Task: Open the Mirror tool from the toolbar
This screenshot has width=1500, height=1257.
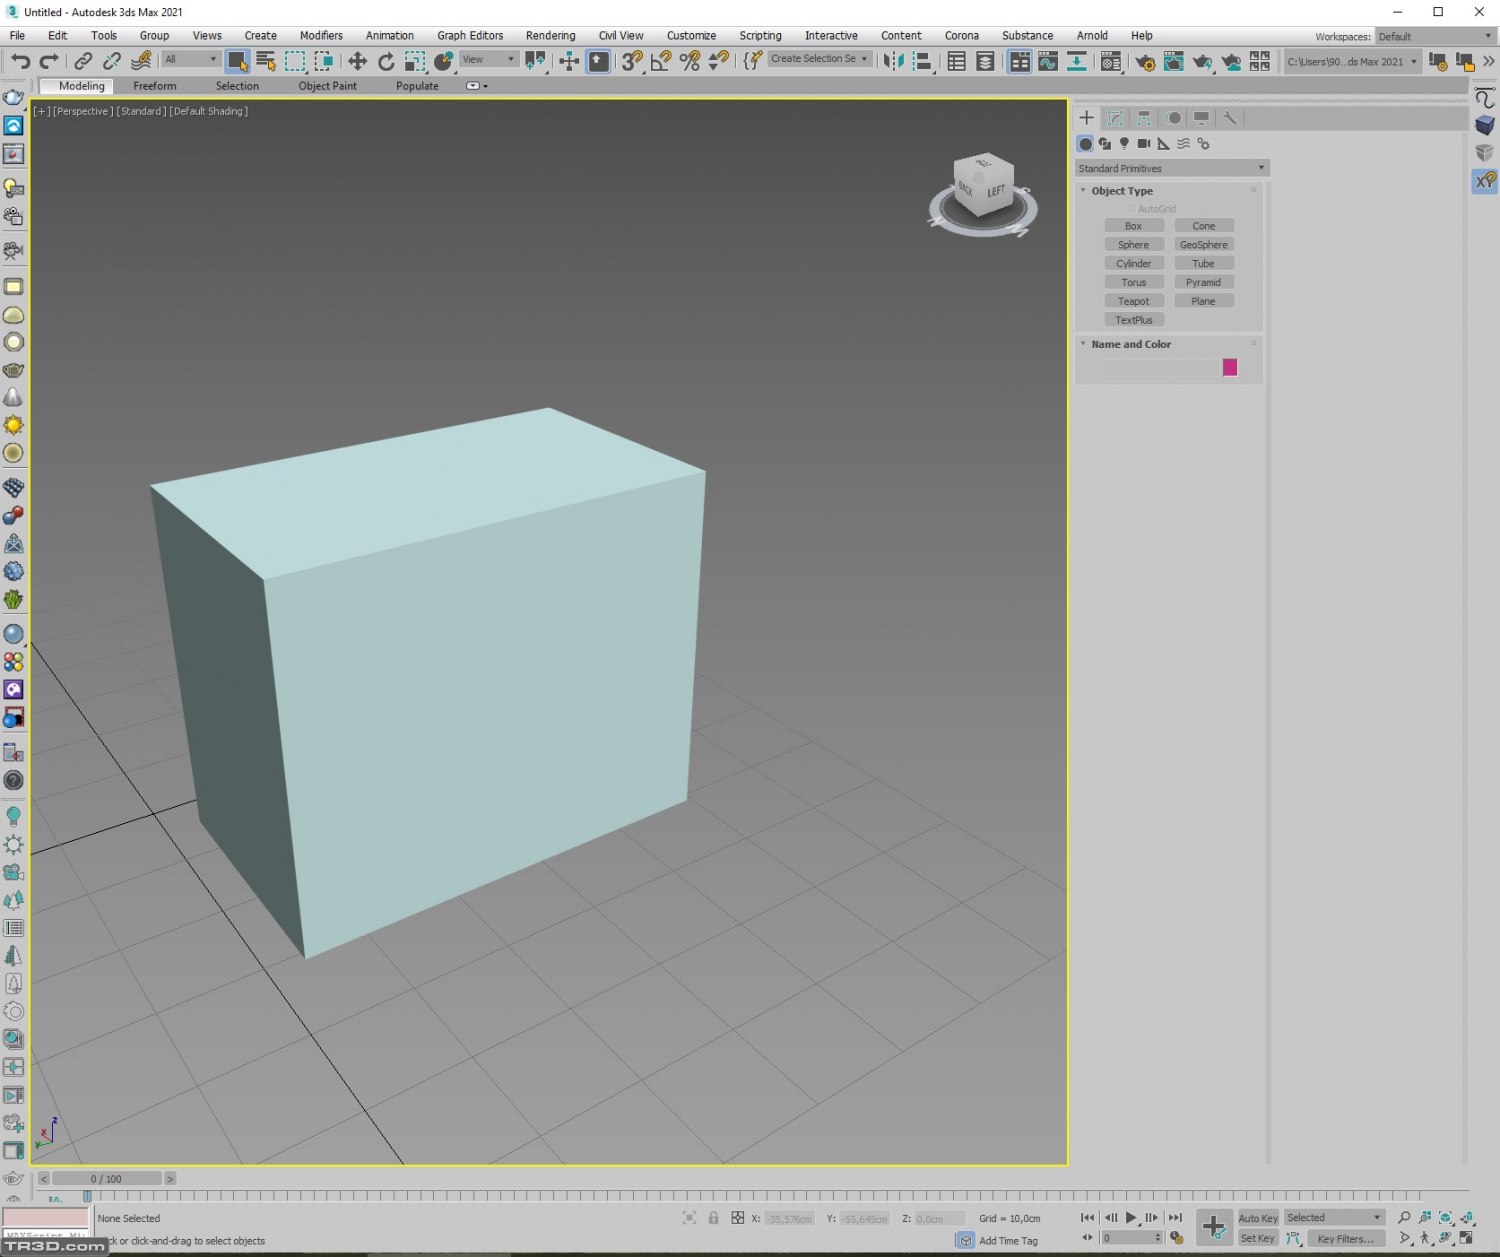Action: pyautogui.click(x=893, y=61)
